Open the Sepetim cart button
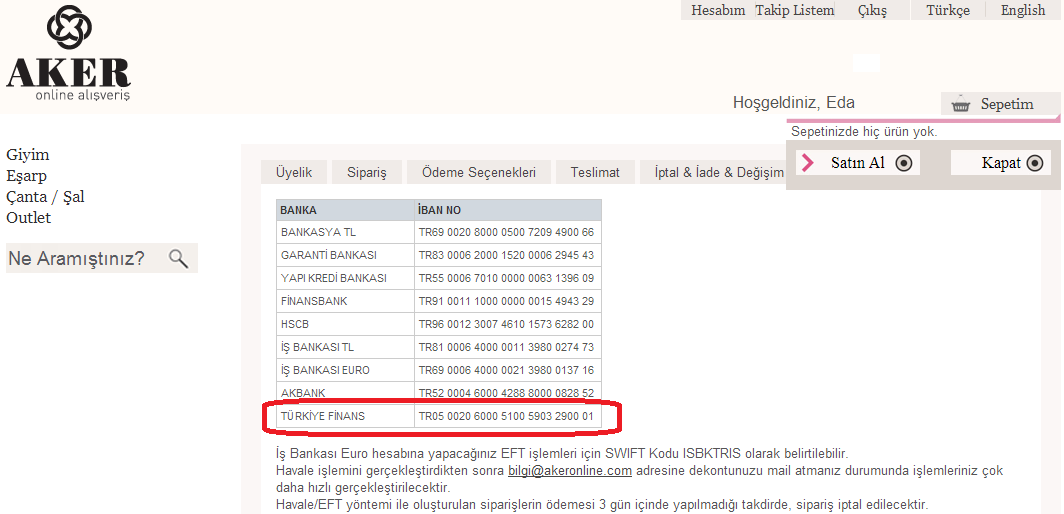1064x514 pixels. click(x=1000, y=104)
